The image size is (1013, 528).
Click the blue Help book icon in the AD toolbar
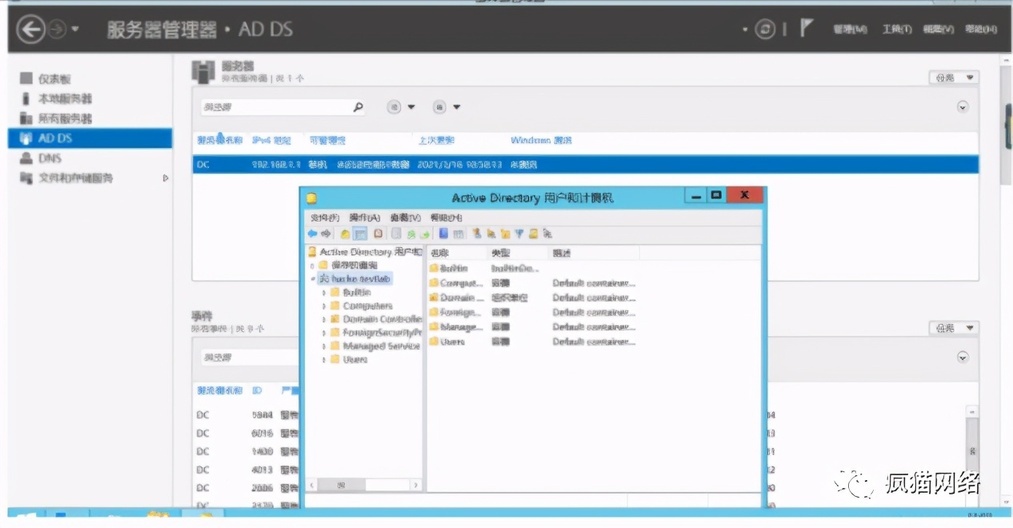click(x=444, y=234)
